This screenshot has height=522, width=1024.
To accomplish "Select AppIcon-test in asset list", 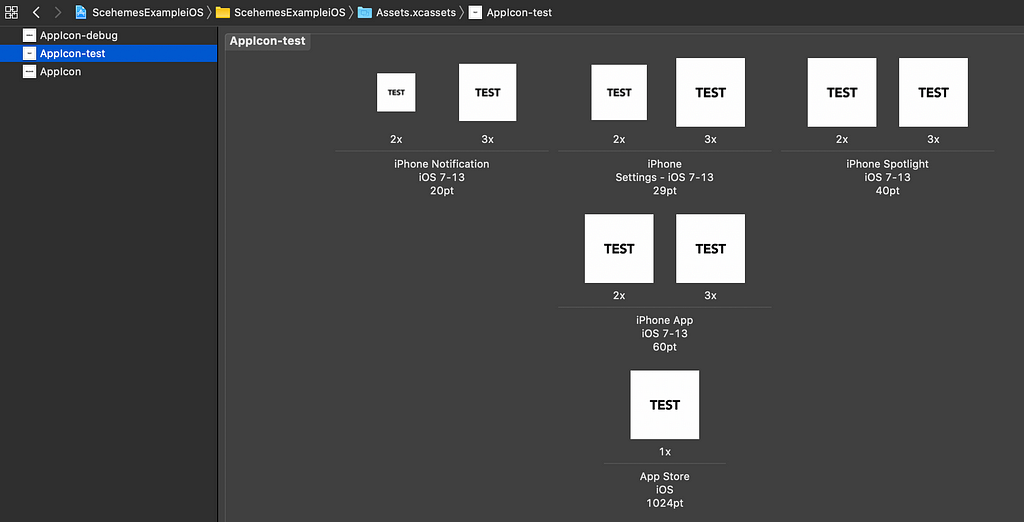I will tap(108, 54).
